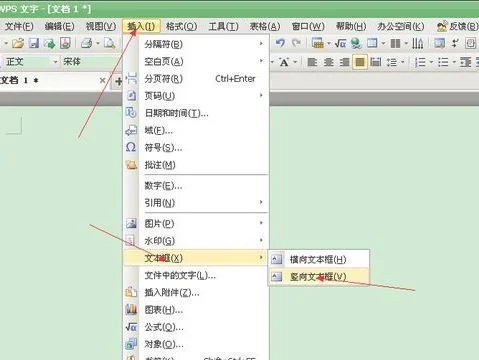479x360 pixels.
Task: Expand the bulleted list dropdown arrow
Action: click(454, 62)
